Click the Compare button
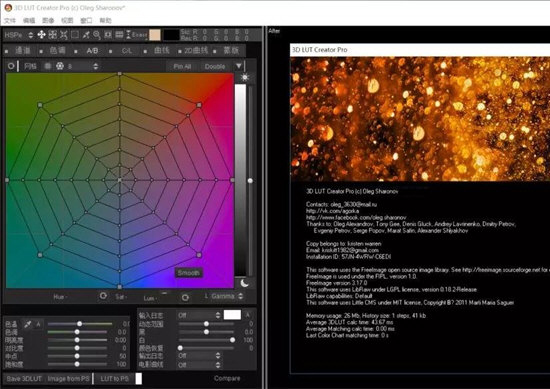 coord(227,378)
